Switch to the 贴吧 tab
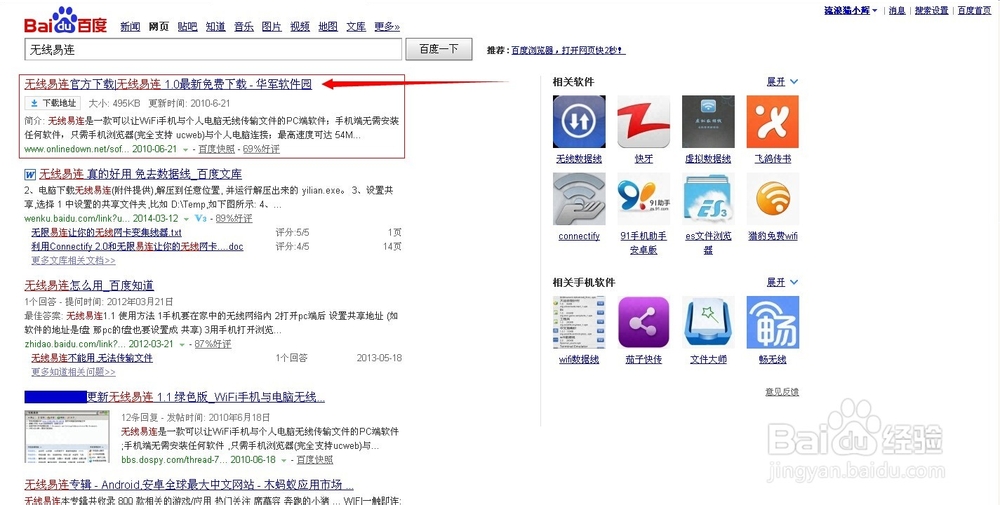The image size is (1000, 505). point(188,27)
